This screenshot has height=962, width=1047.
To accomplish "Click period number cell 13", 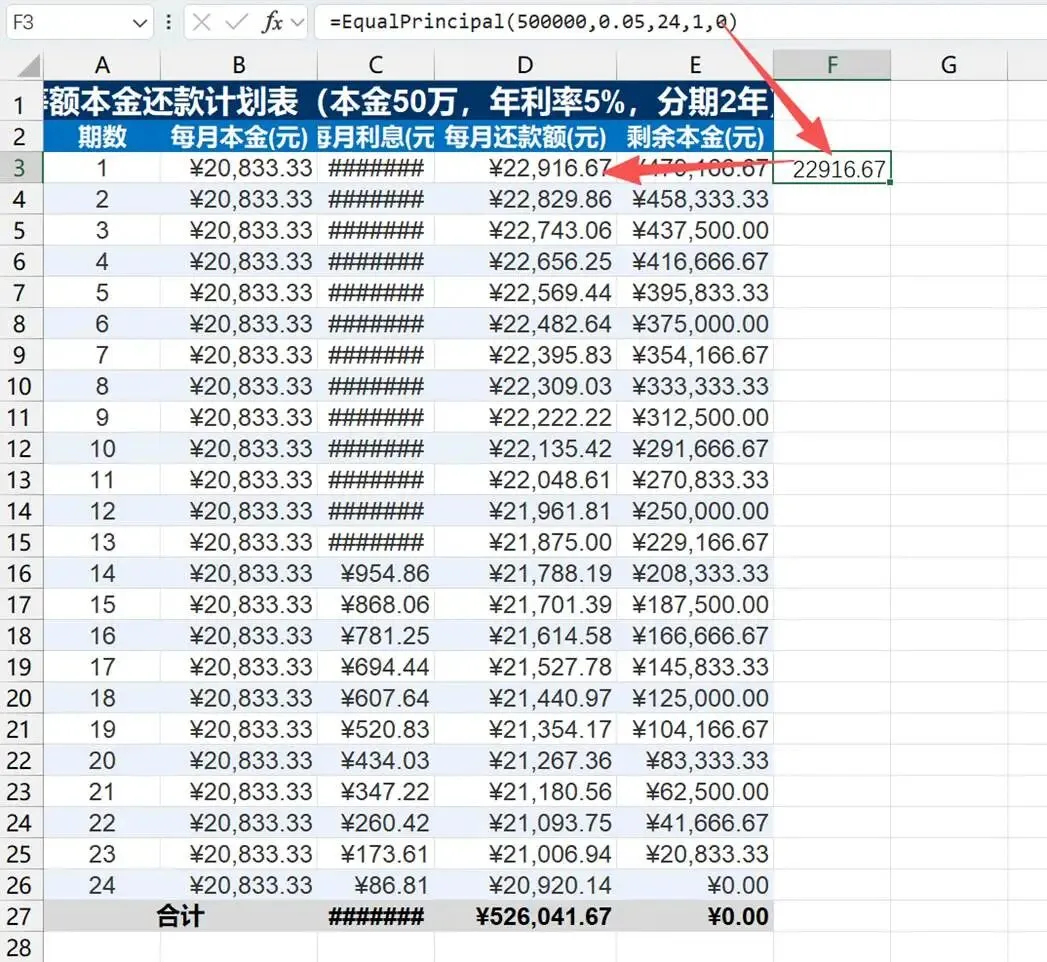I will [101, 542].
